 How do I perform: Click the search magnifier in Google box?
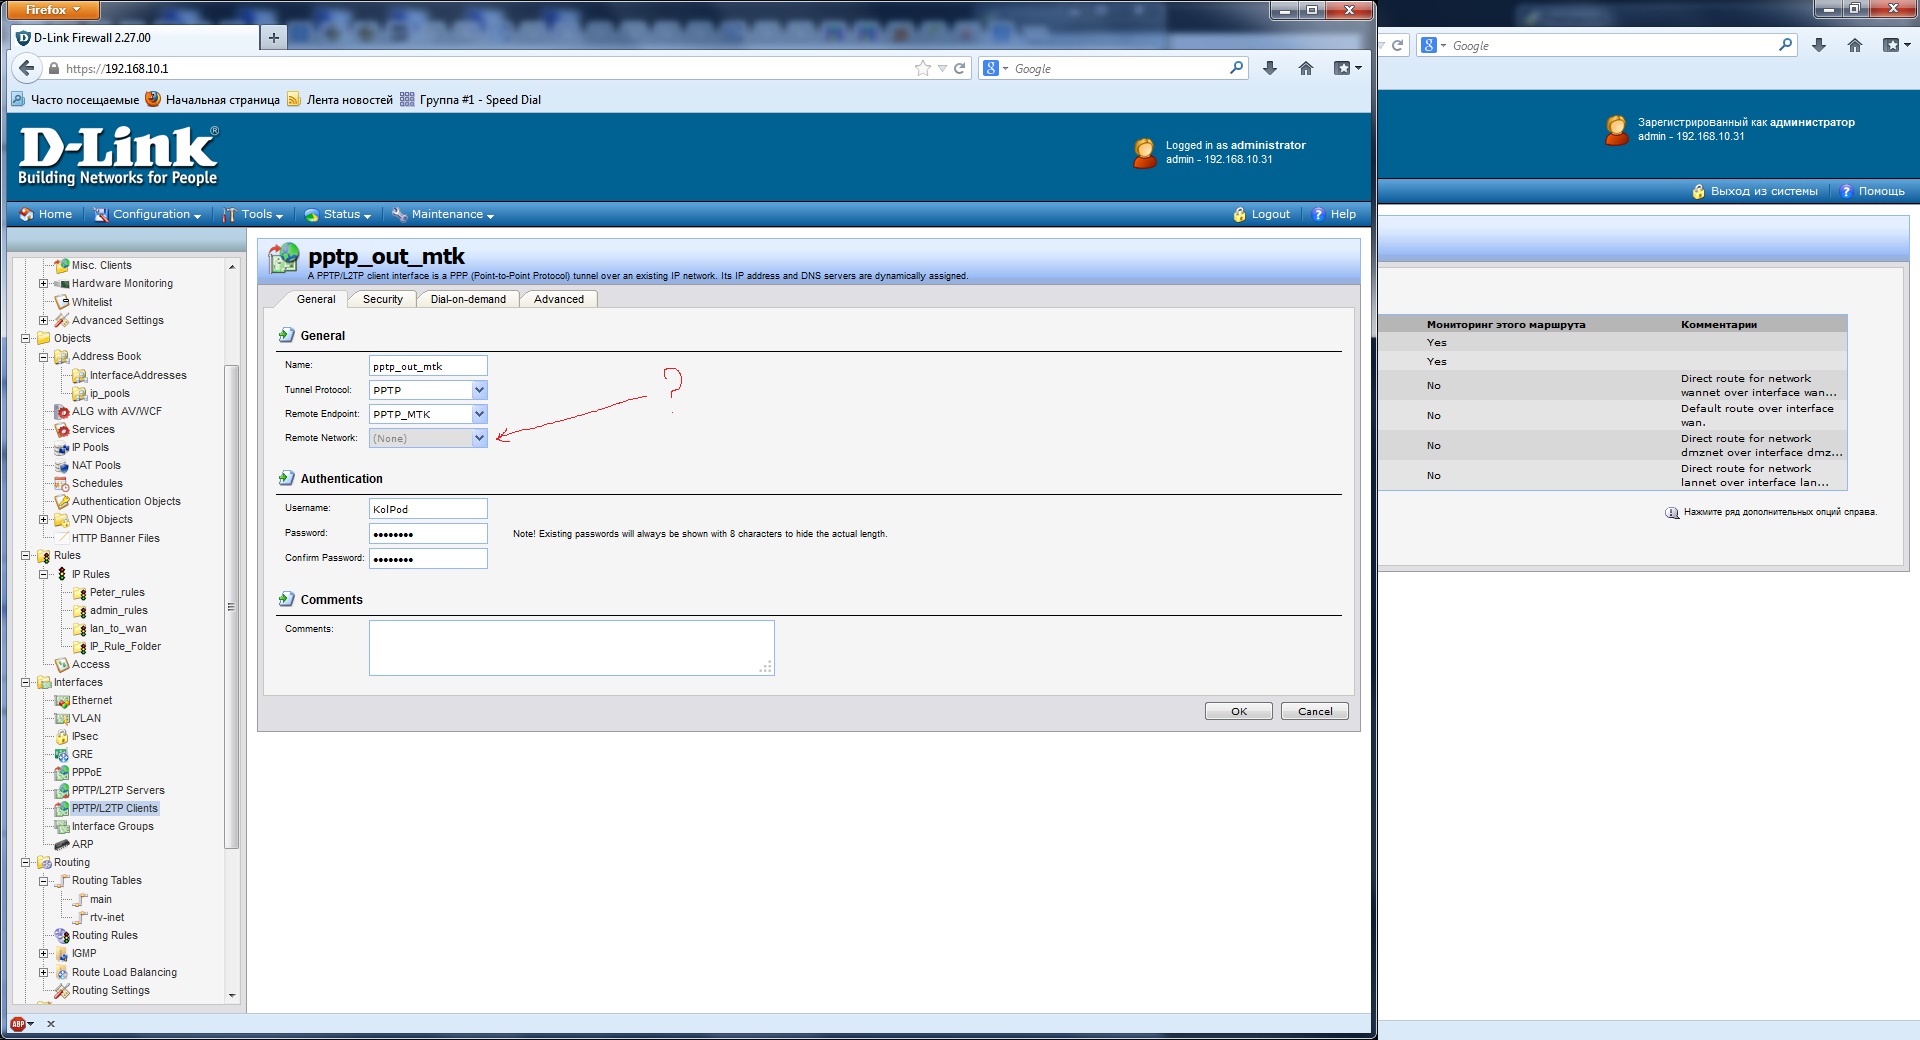click(1237, 68)
